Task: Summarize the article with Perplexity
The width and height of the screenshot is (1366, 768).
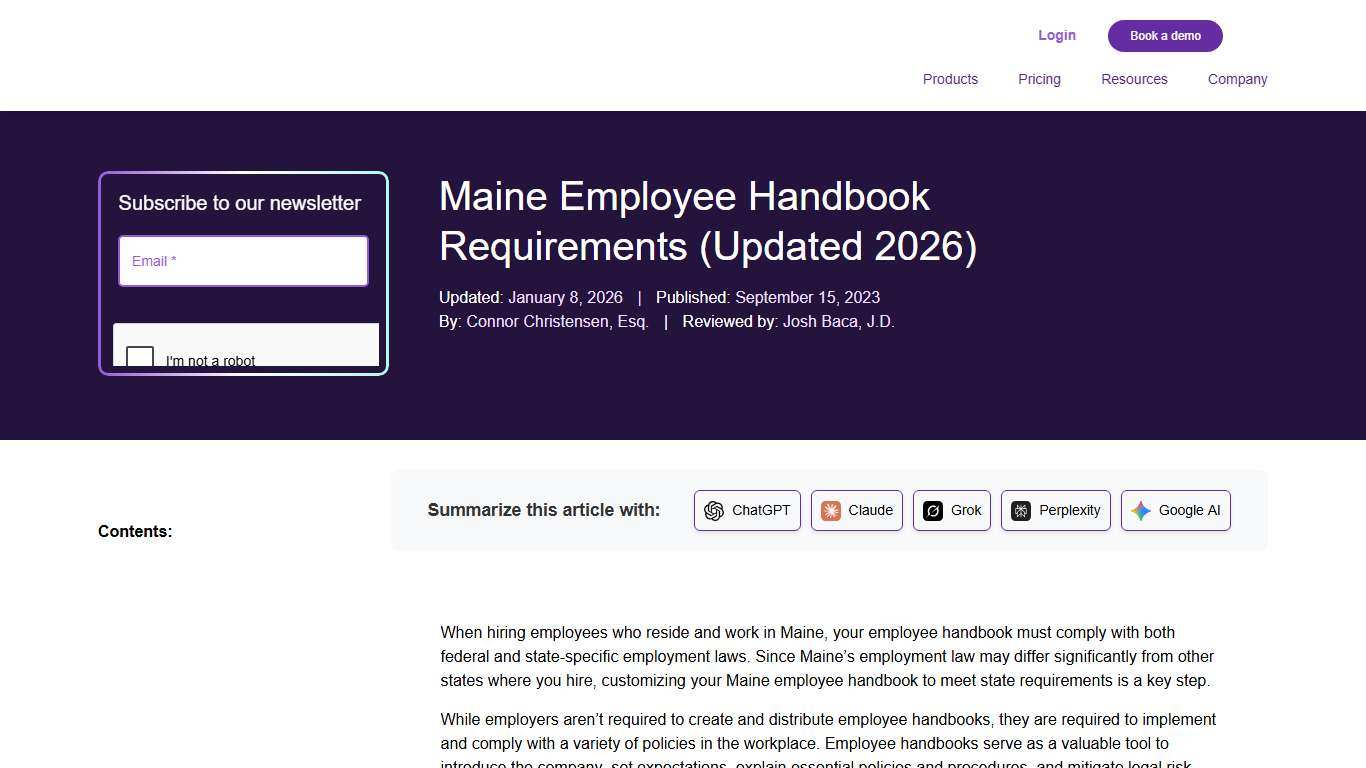Action: click(x=1055, y=510)
